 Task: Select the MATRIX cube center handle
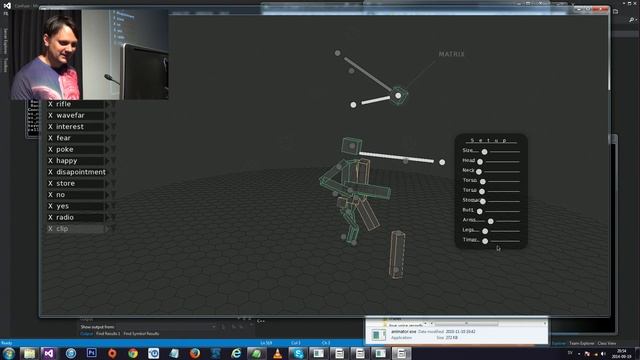click(398, 96)
